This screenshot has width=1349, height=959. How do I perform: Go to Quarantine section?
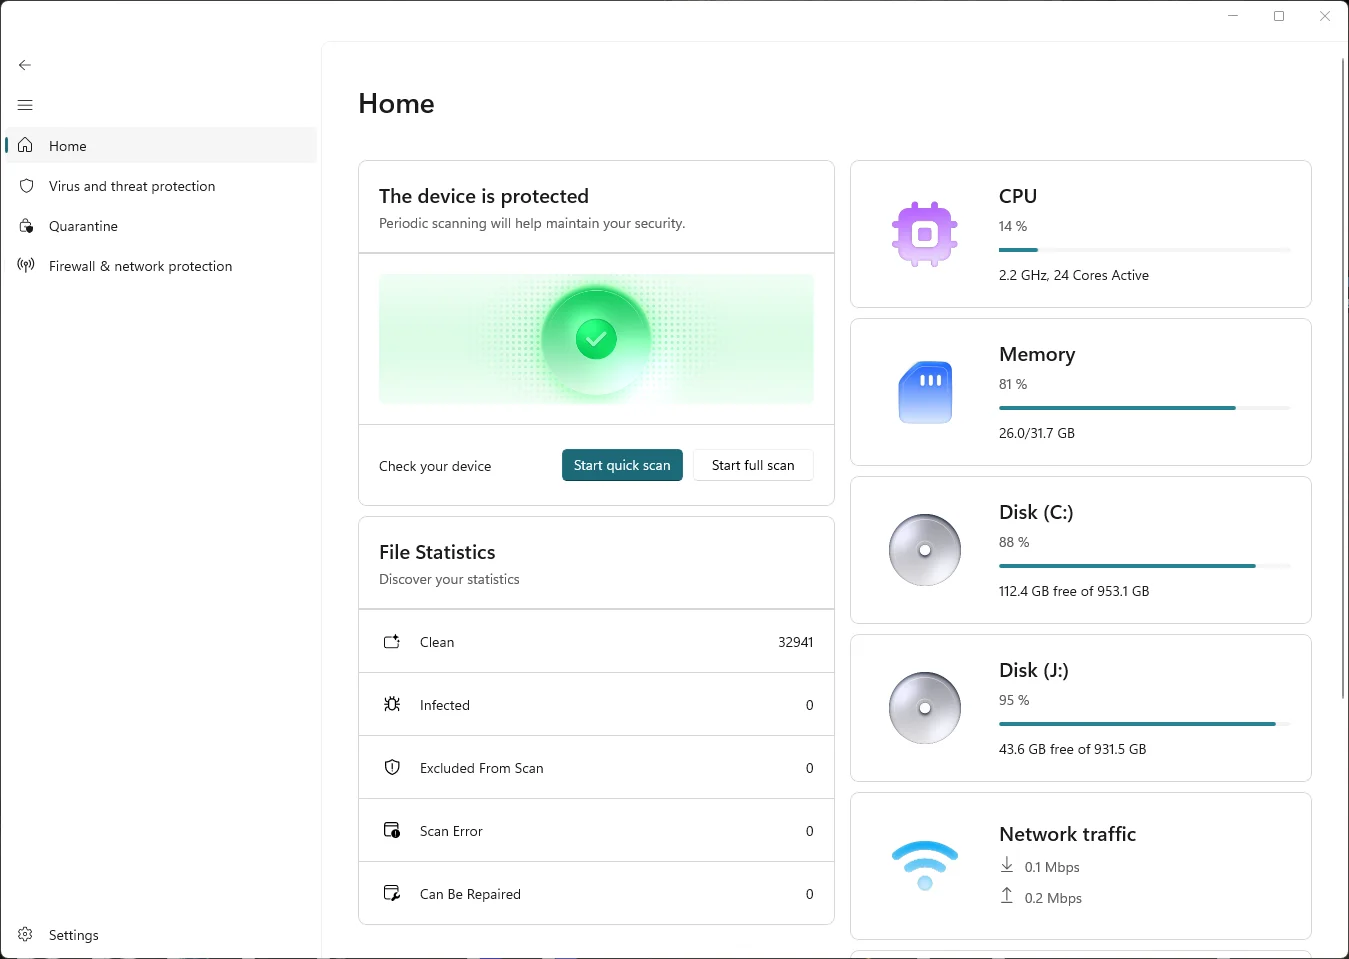pos(162,226)
